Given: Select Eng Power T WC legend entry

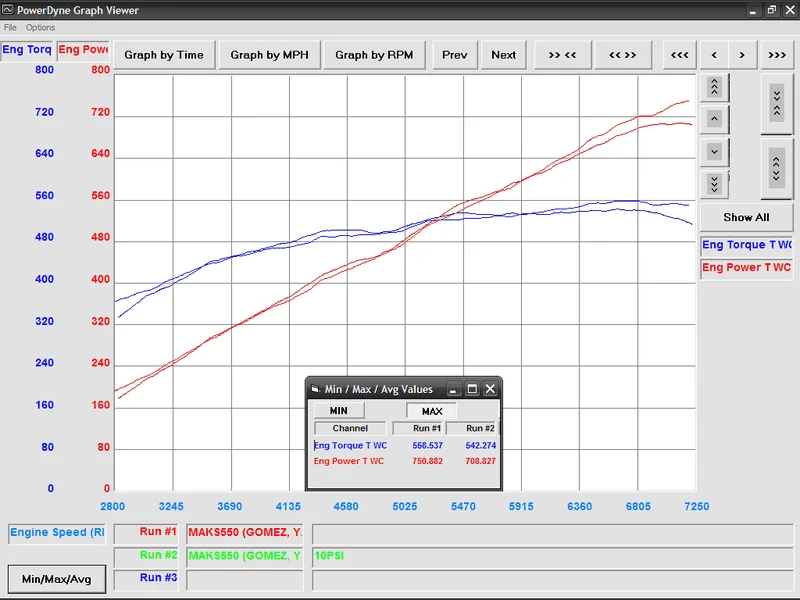Looking at the screenshot, I should click(x=746, y=267).
